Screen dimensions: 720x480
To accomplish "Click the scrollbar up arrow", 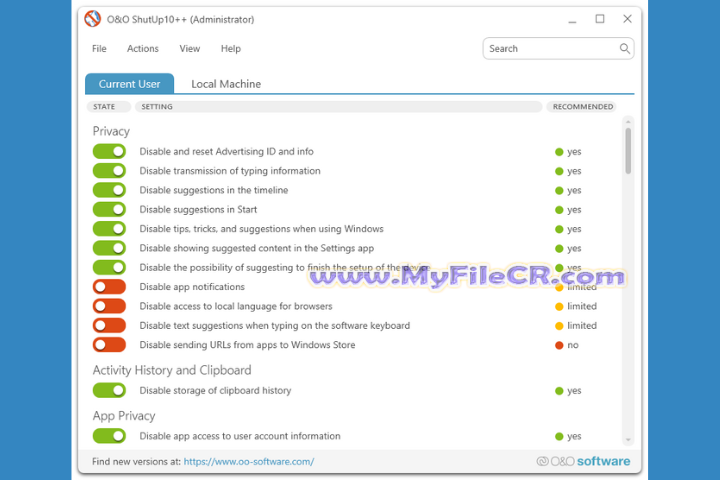I will (x=628, y=122).
